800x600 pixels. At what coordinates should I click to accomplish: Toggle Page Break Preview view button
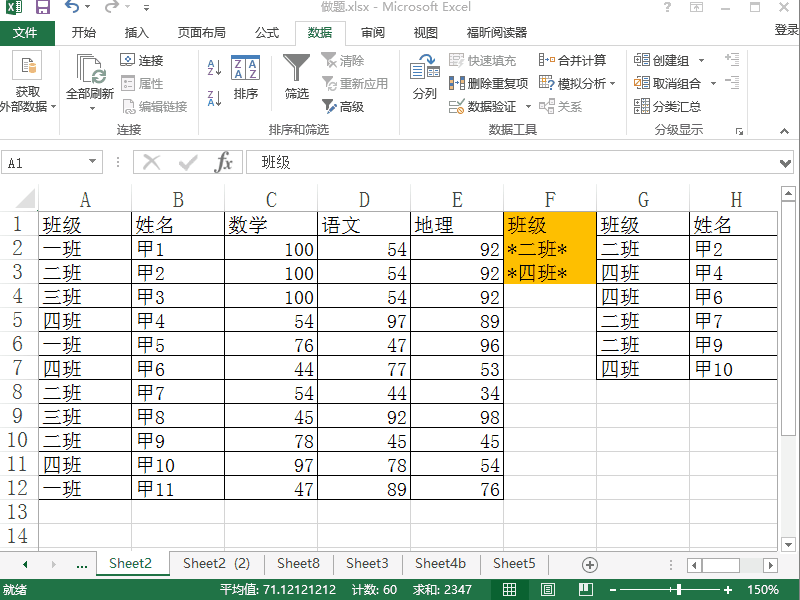coord(584,590)
